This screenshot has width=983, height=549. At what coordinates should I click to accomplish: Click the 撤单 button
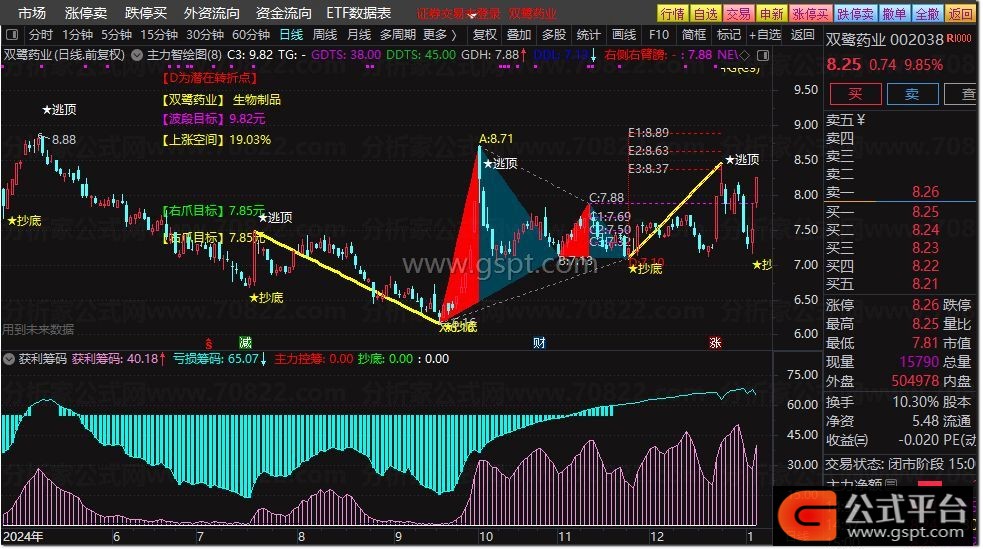894,13
